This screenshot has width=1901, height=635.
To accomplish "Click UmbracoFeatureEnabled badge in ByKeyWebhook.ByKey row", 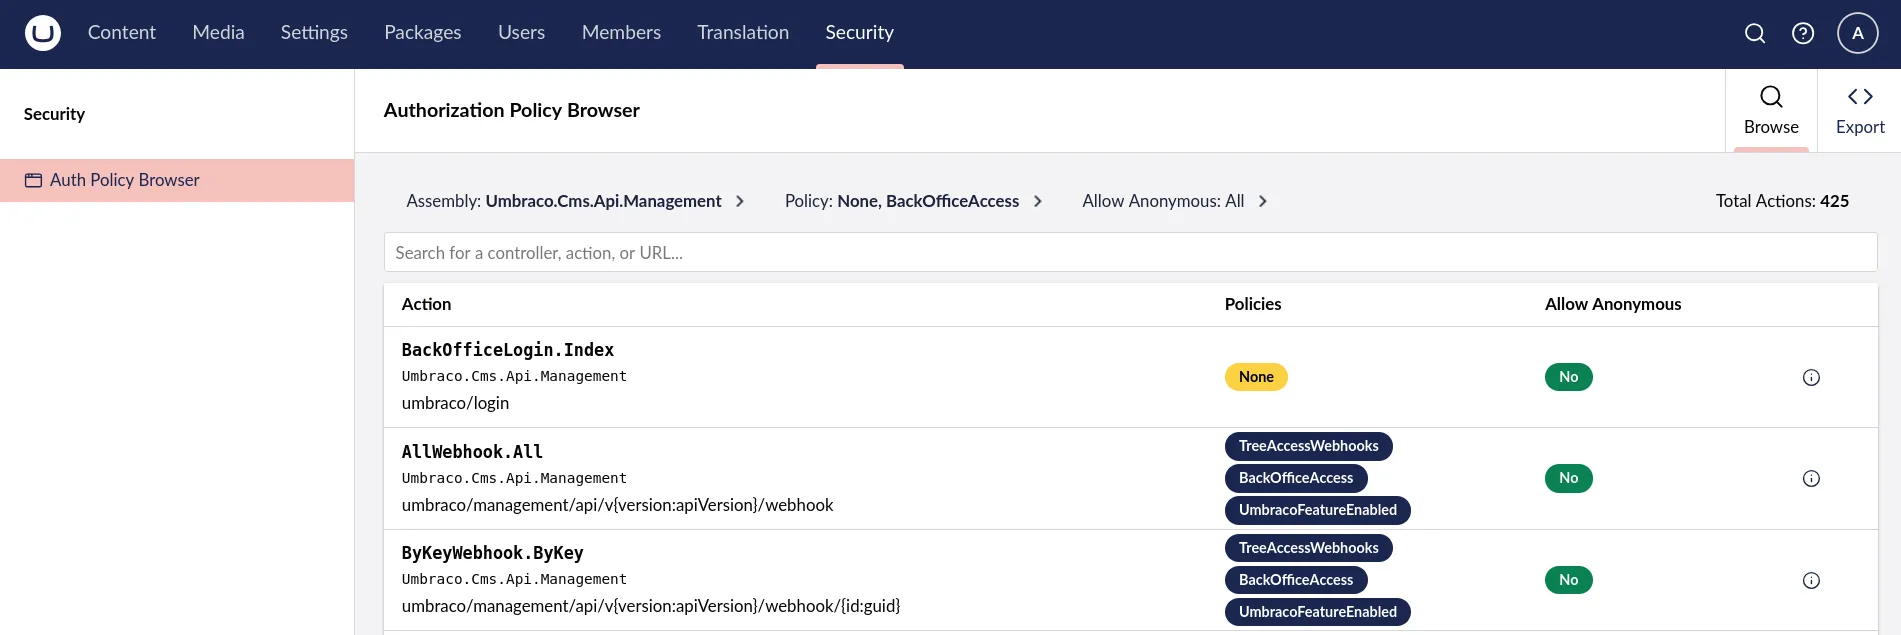I will pyautogui.click(x=1317, y=612).
